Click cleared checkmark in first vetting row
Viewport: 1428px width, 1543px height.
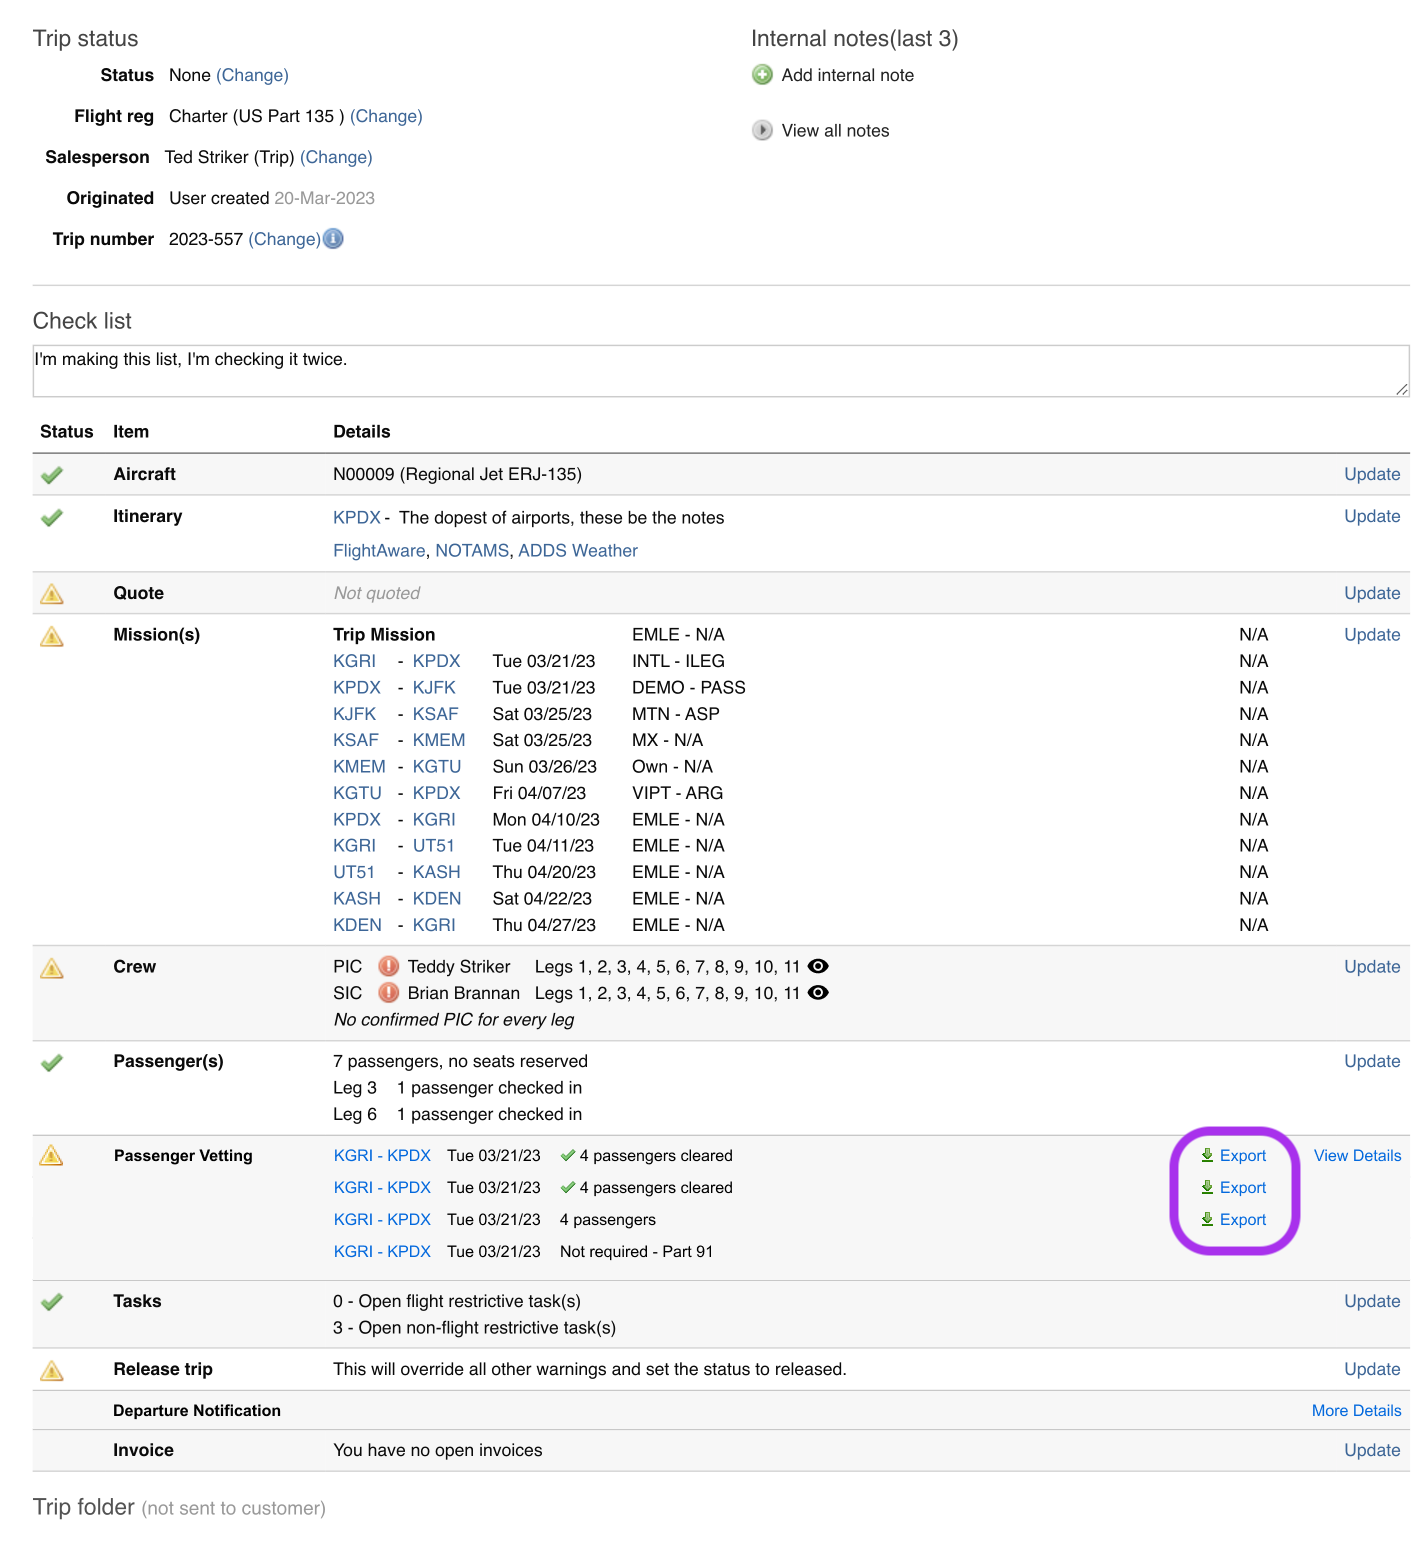click(568, 1155)
